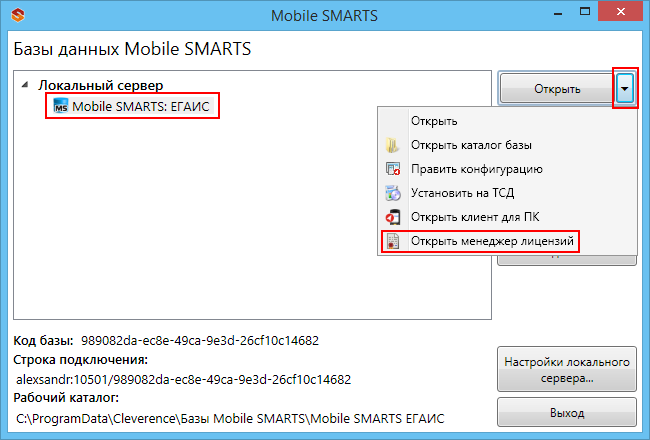Pick Открыть клиент для ПК menu entry
Image resolution: width=650 pixels, height=440 pixels.
507,217
